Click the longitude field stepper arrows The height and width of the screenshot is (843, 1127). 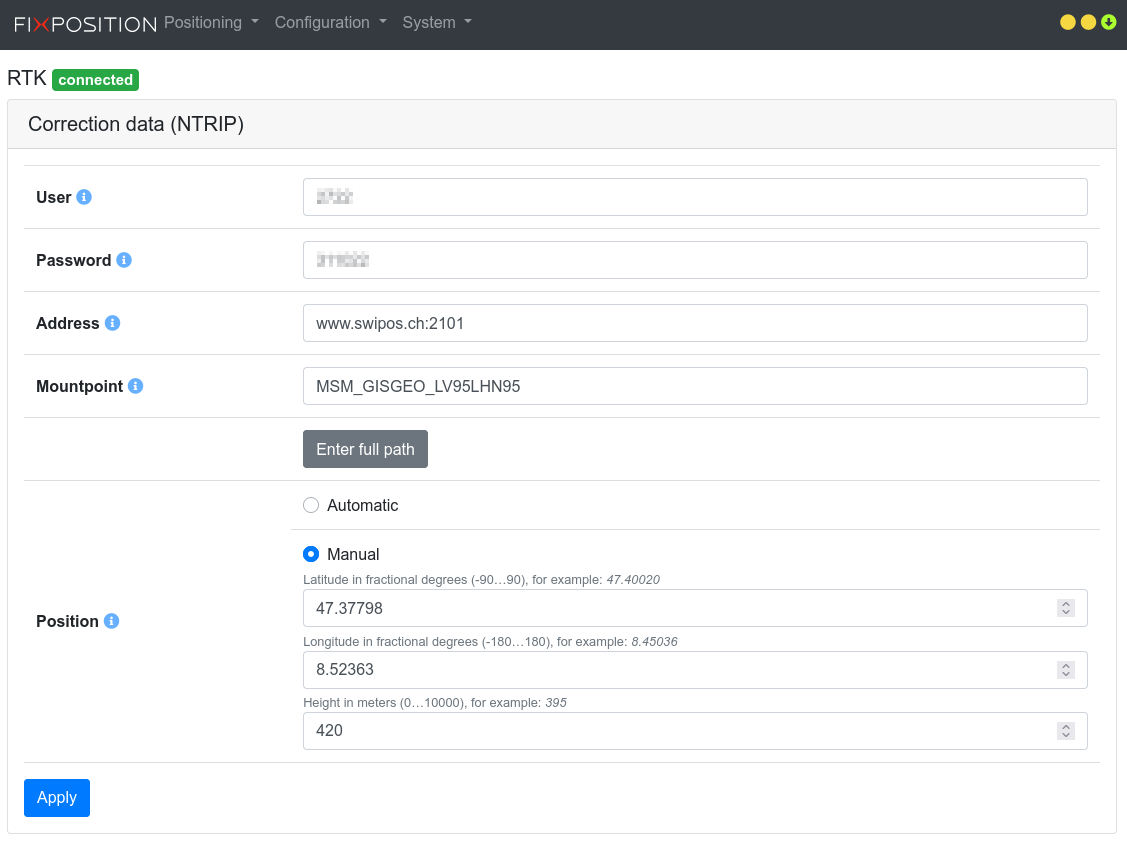click(x=1066, y=670)
